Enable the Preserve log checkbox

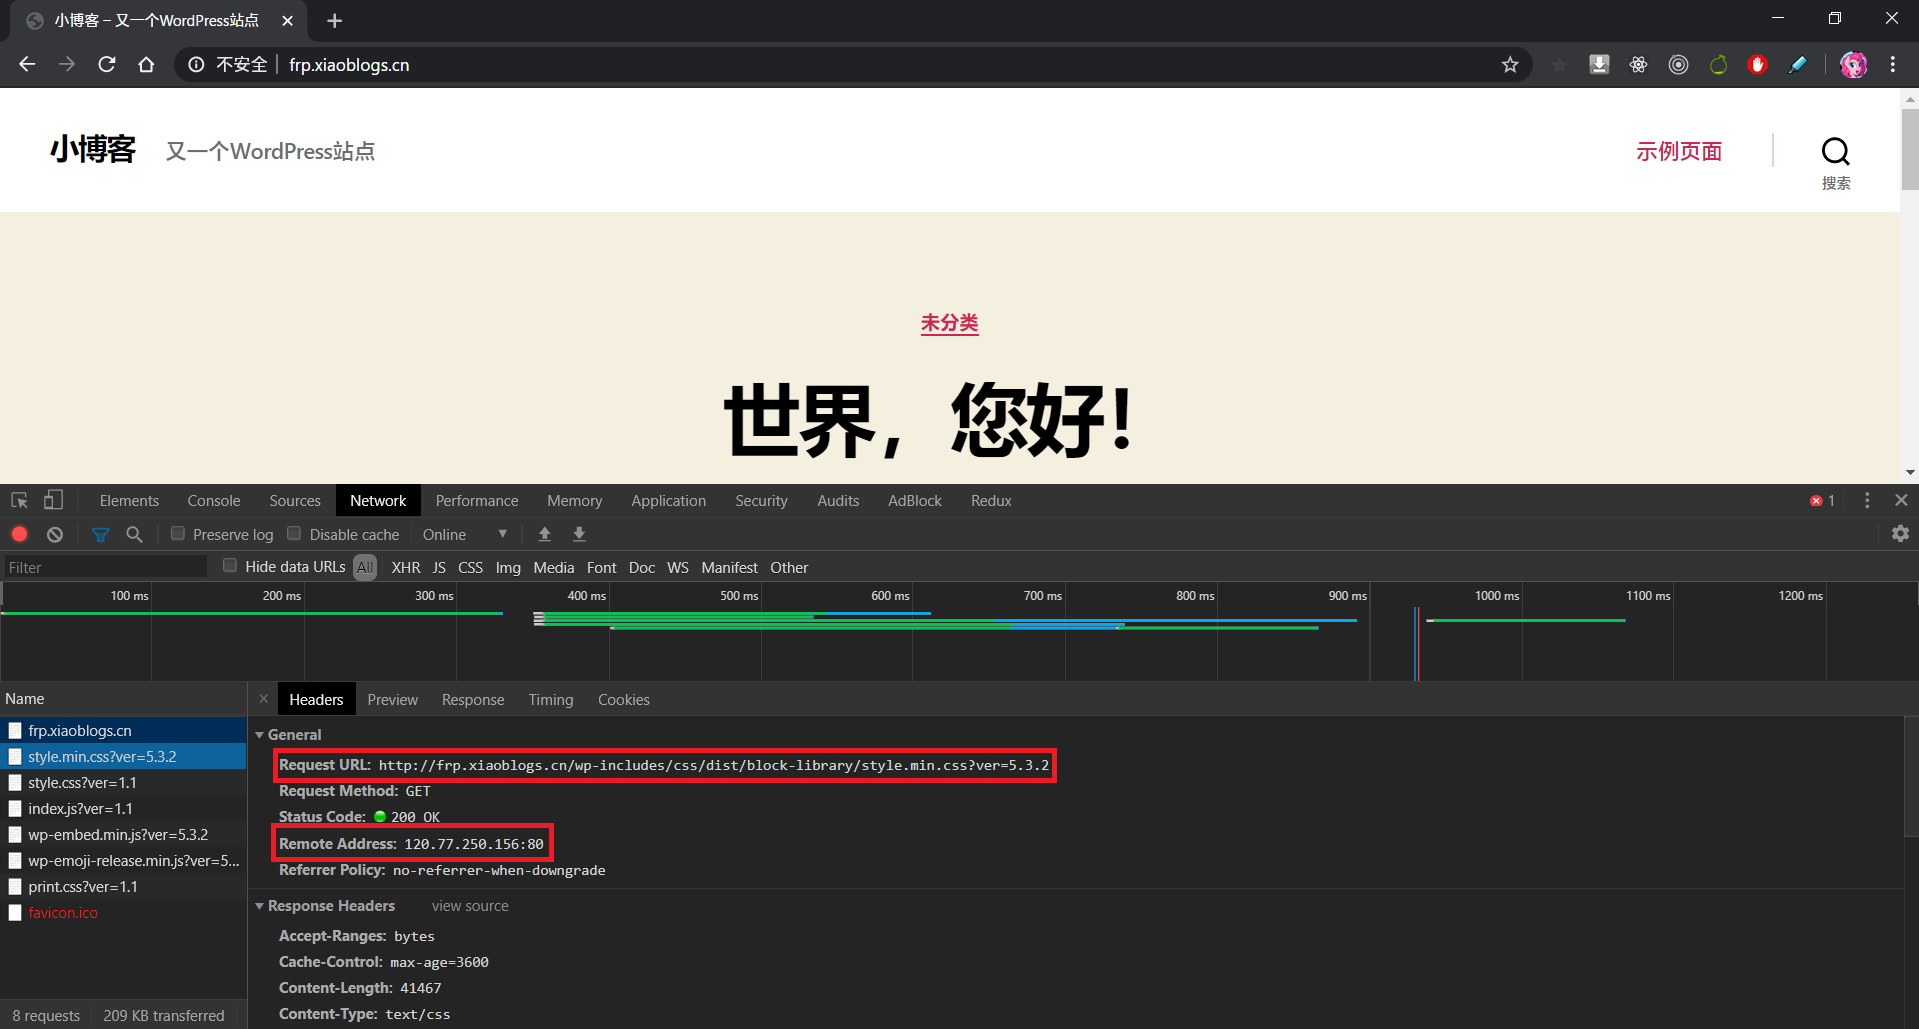coord(178,534)
